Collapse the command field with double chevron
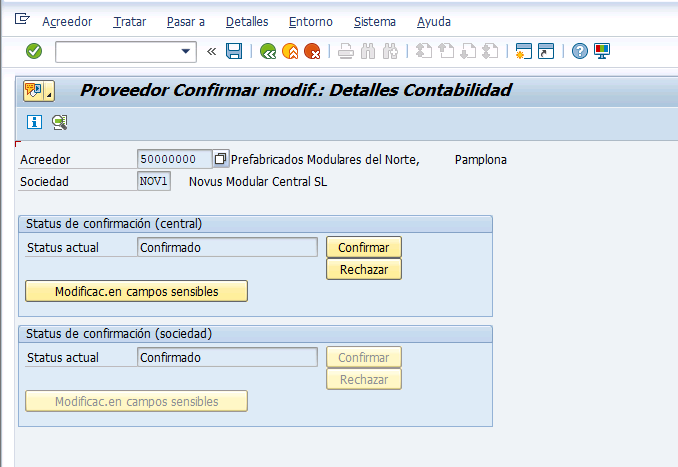This screenshot has height=467, width=678. (211, 51)
